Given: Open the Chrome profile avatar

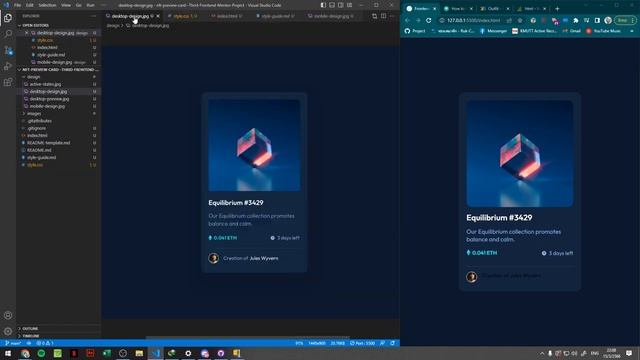Looking at the screenshot, I should (x=608, y=20).
